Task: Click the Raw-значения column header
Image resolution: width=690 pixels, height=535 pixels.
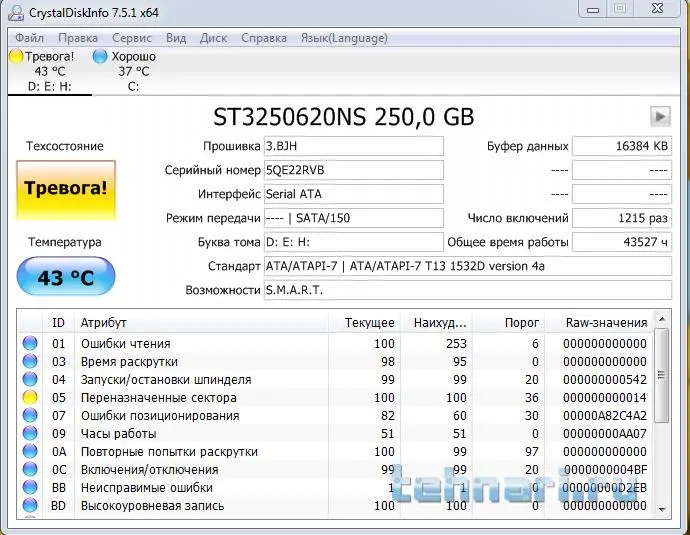Action: pos(599,322)
